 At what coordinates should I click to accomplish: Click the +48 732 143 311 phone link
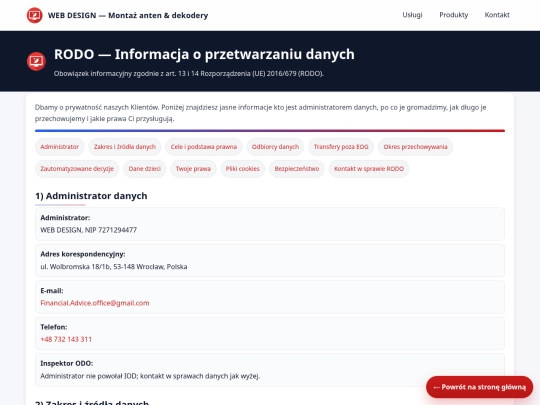pos(66,339)
